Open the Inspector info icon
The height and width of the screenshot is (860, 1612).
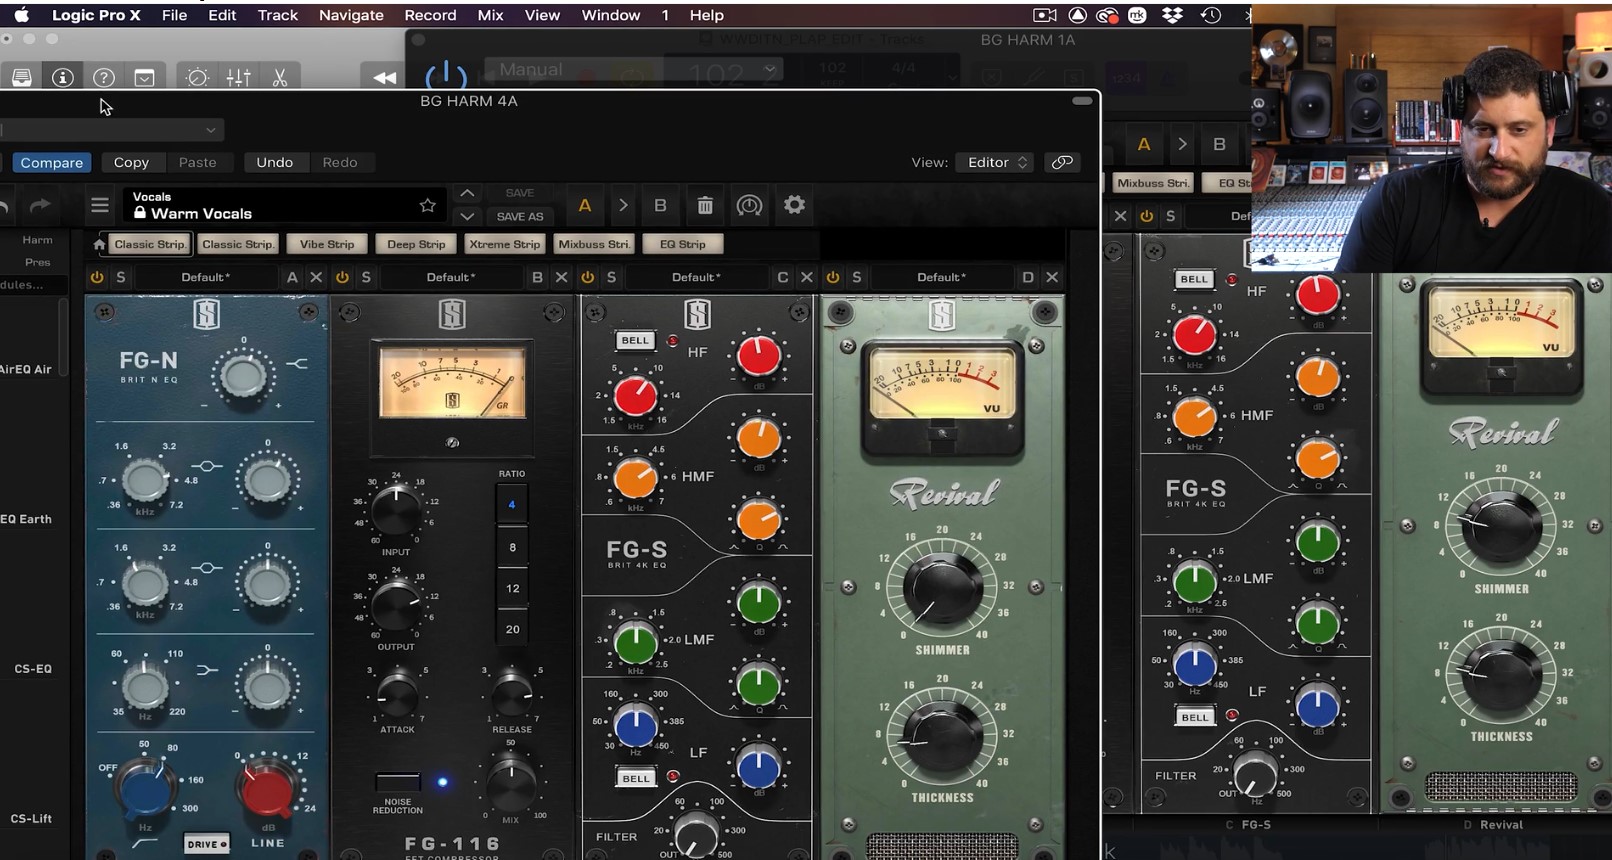[x=63, y=77]
